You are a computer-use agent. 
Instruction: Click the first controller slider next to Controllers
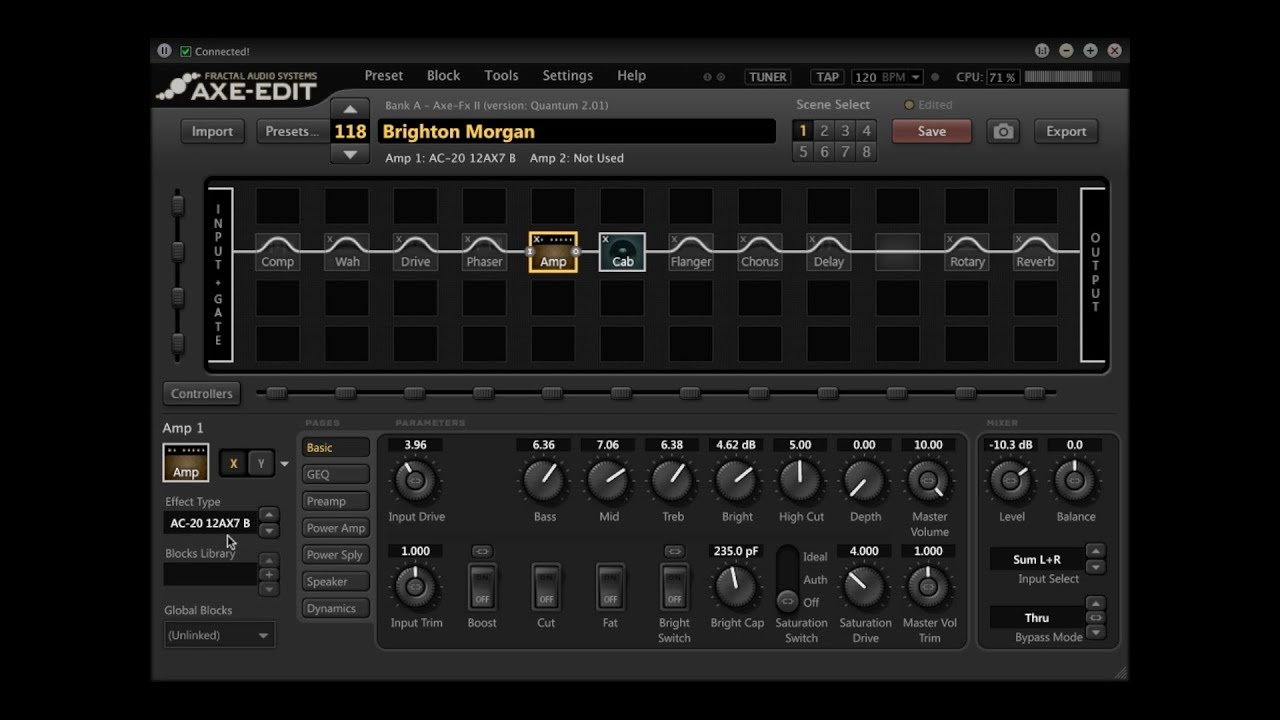tap(276, 393)
